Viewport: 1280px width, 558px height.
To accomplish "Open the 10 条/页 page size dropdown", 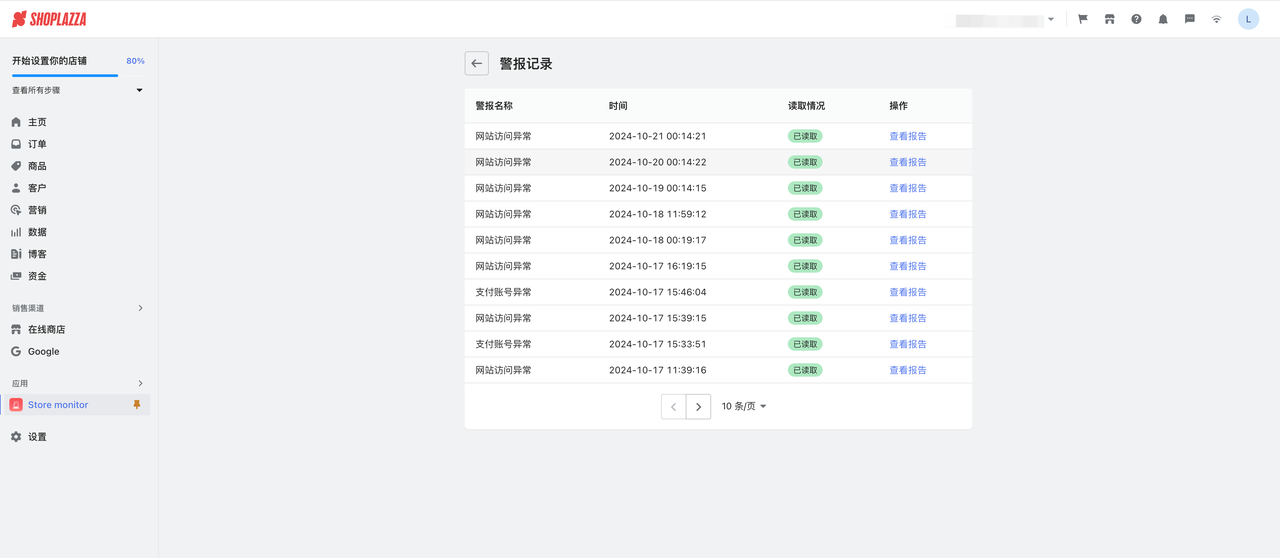I will [744, 406].
